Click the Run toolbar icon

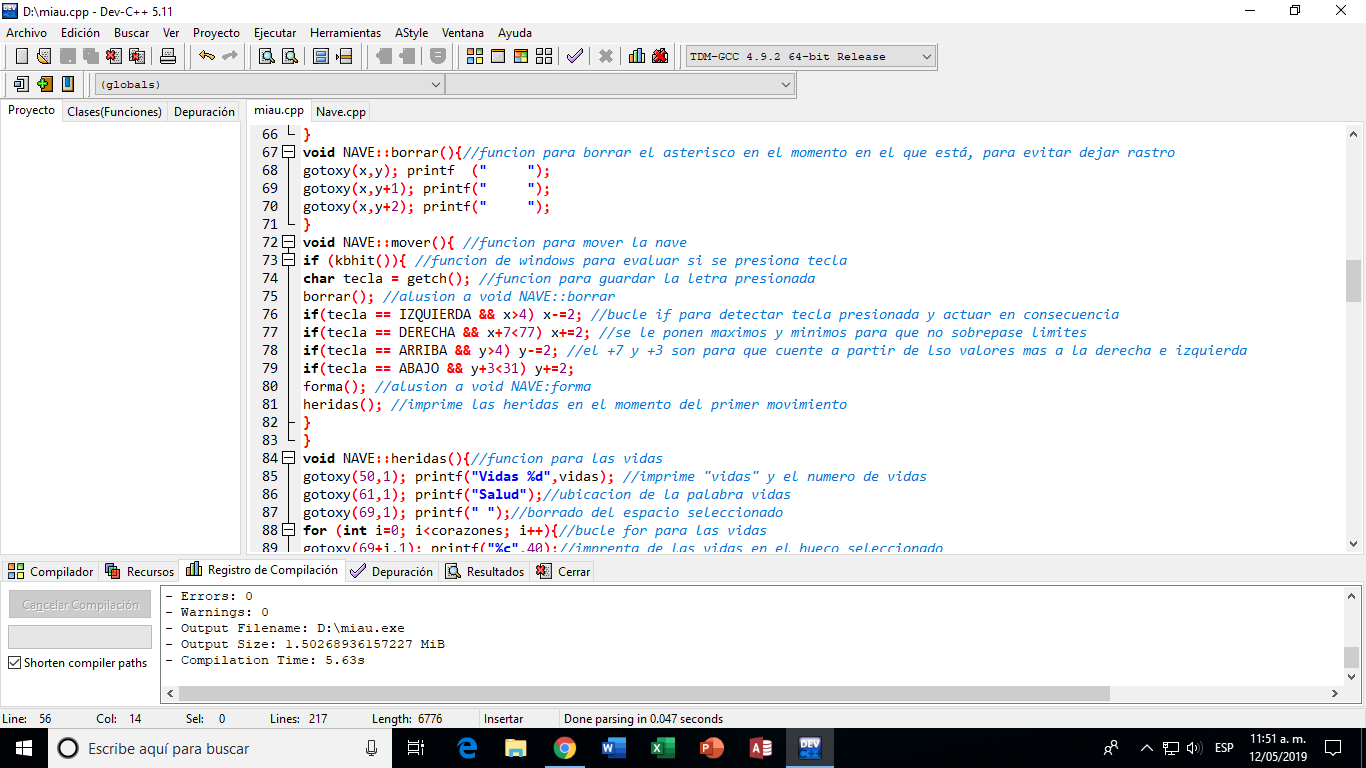[x=497, y=56]
